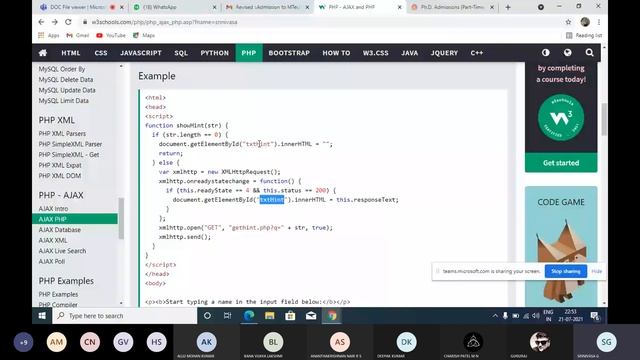Open YouTube bookmark

point(111,36)
